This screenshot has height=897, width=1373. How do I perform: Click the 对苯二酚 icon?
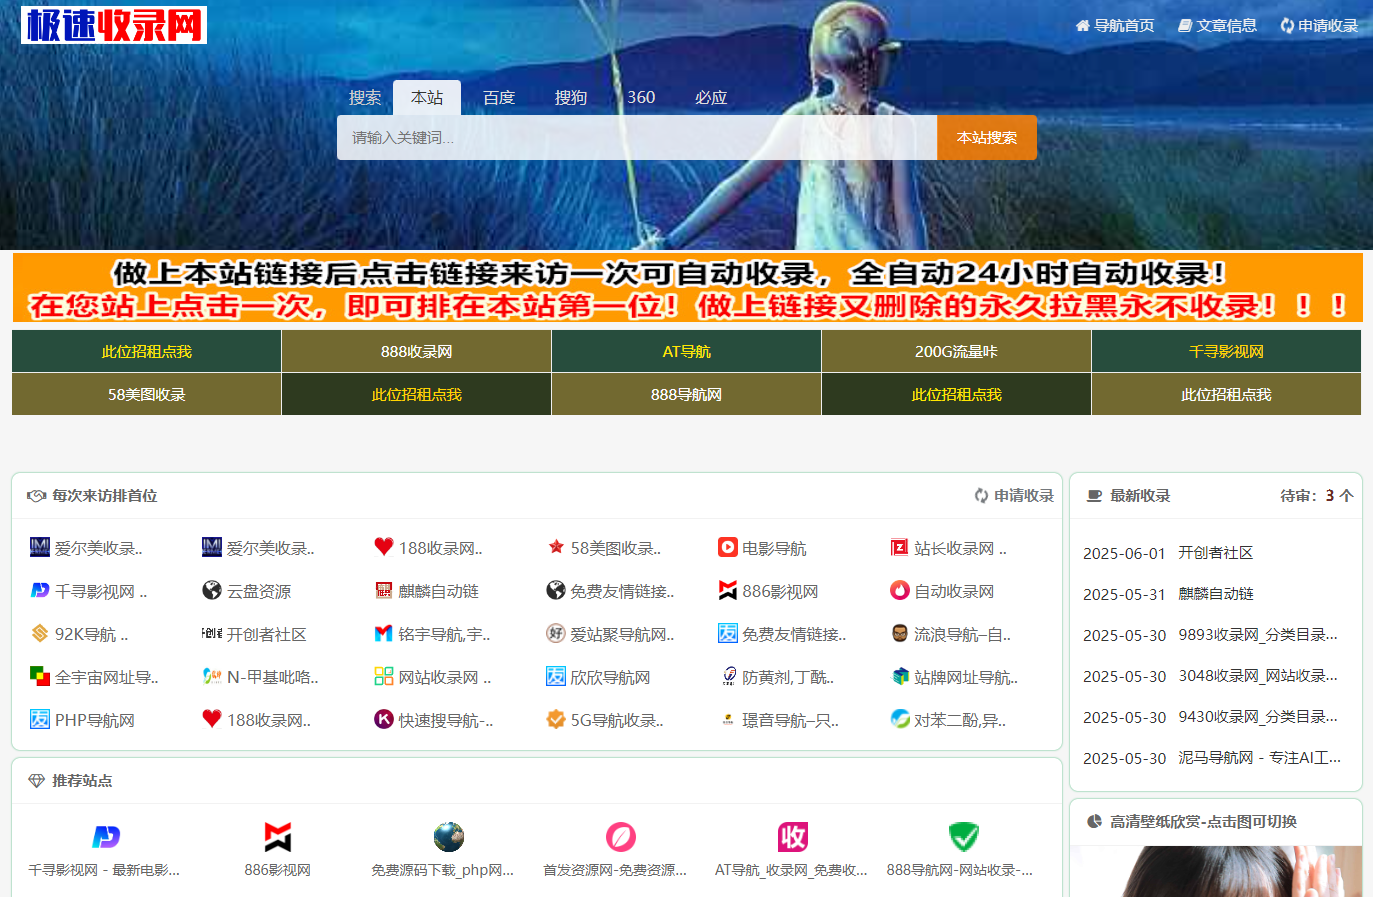coord(899,719)
